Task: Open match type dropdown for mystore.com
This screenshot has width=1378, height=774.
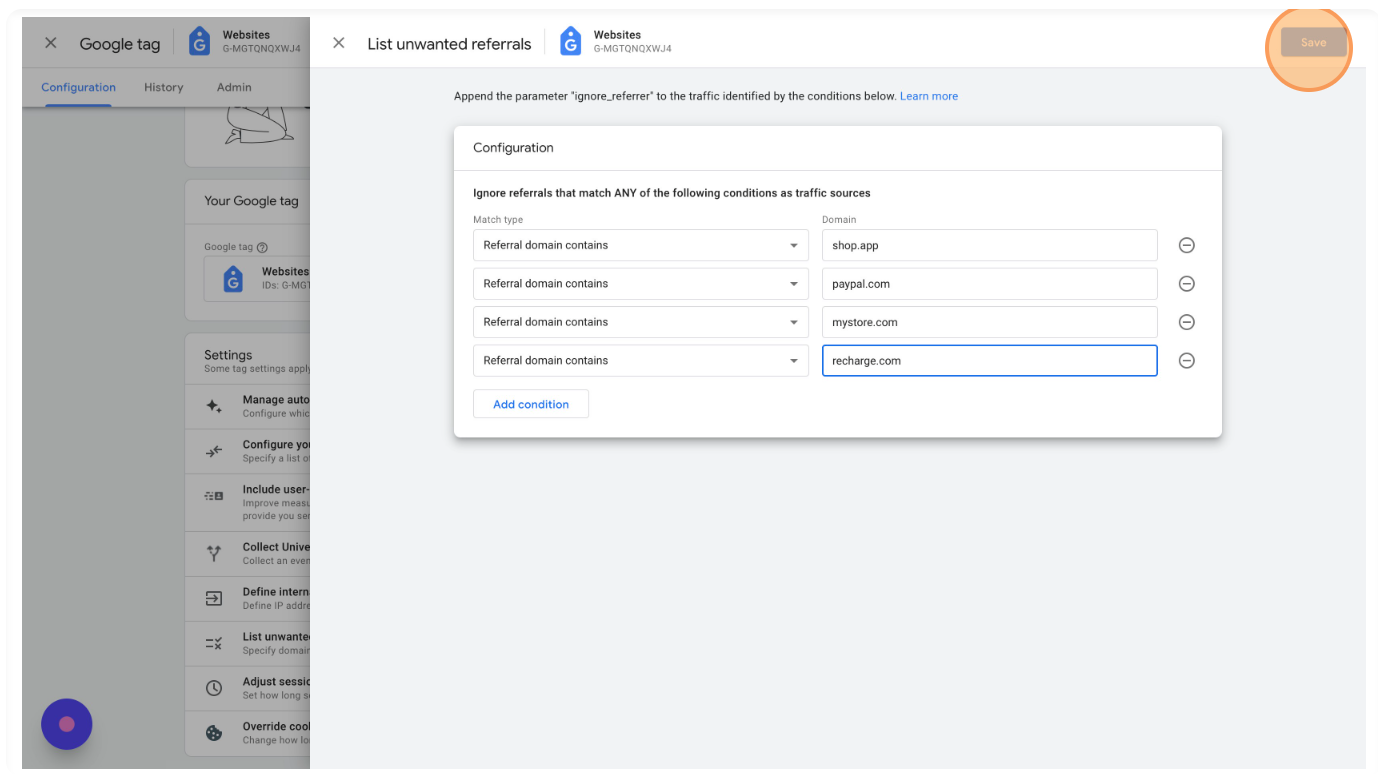Action: click(x=640, y=322)
